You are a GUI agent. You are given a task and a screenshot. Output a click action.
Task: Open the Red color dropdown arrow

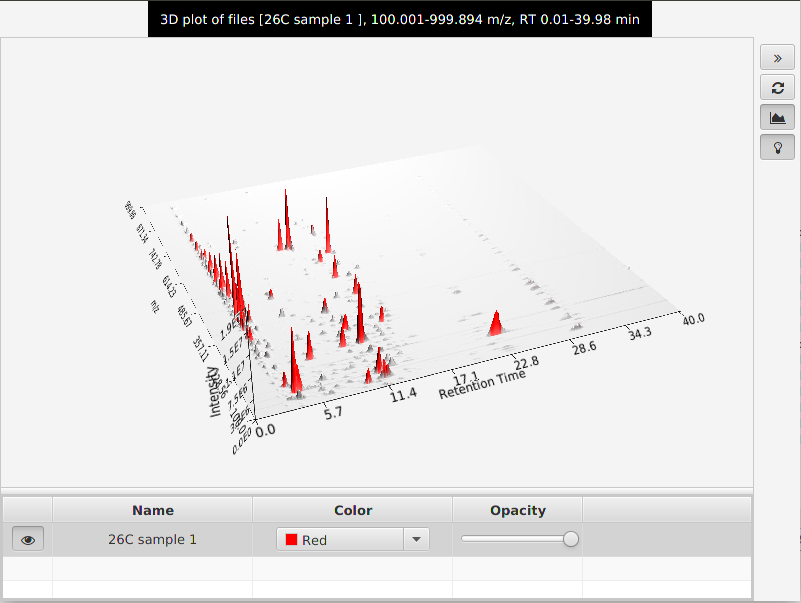point(416,540)
